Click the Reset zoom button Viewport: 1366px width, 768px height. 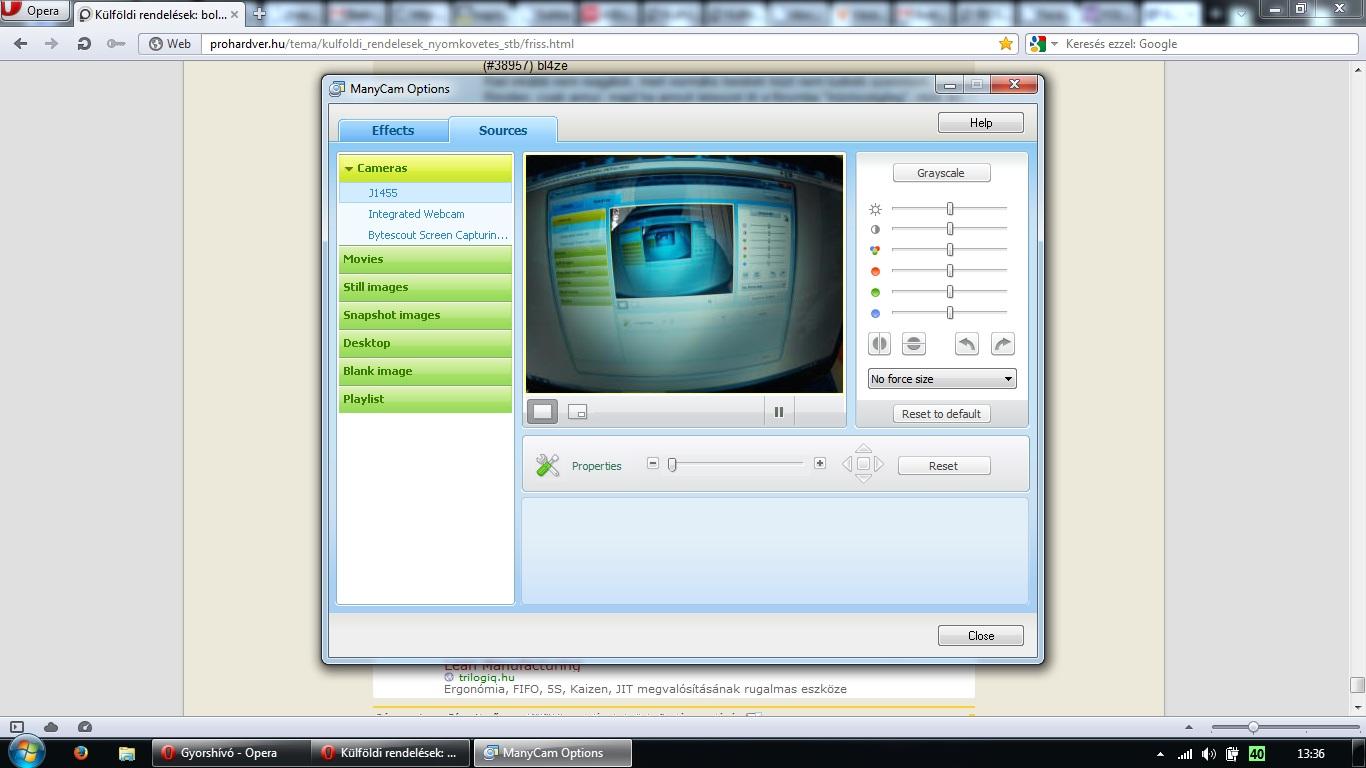tap(944, 466)
